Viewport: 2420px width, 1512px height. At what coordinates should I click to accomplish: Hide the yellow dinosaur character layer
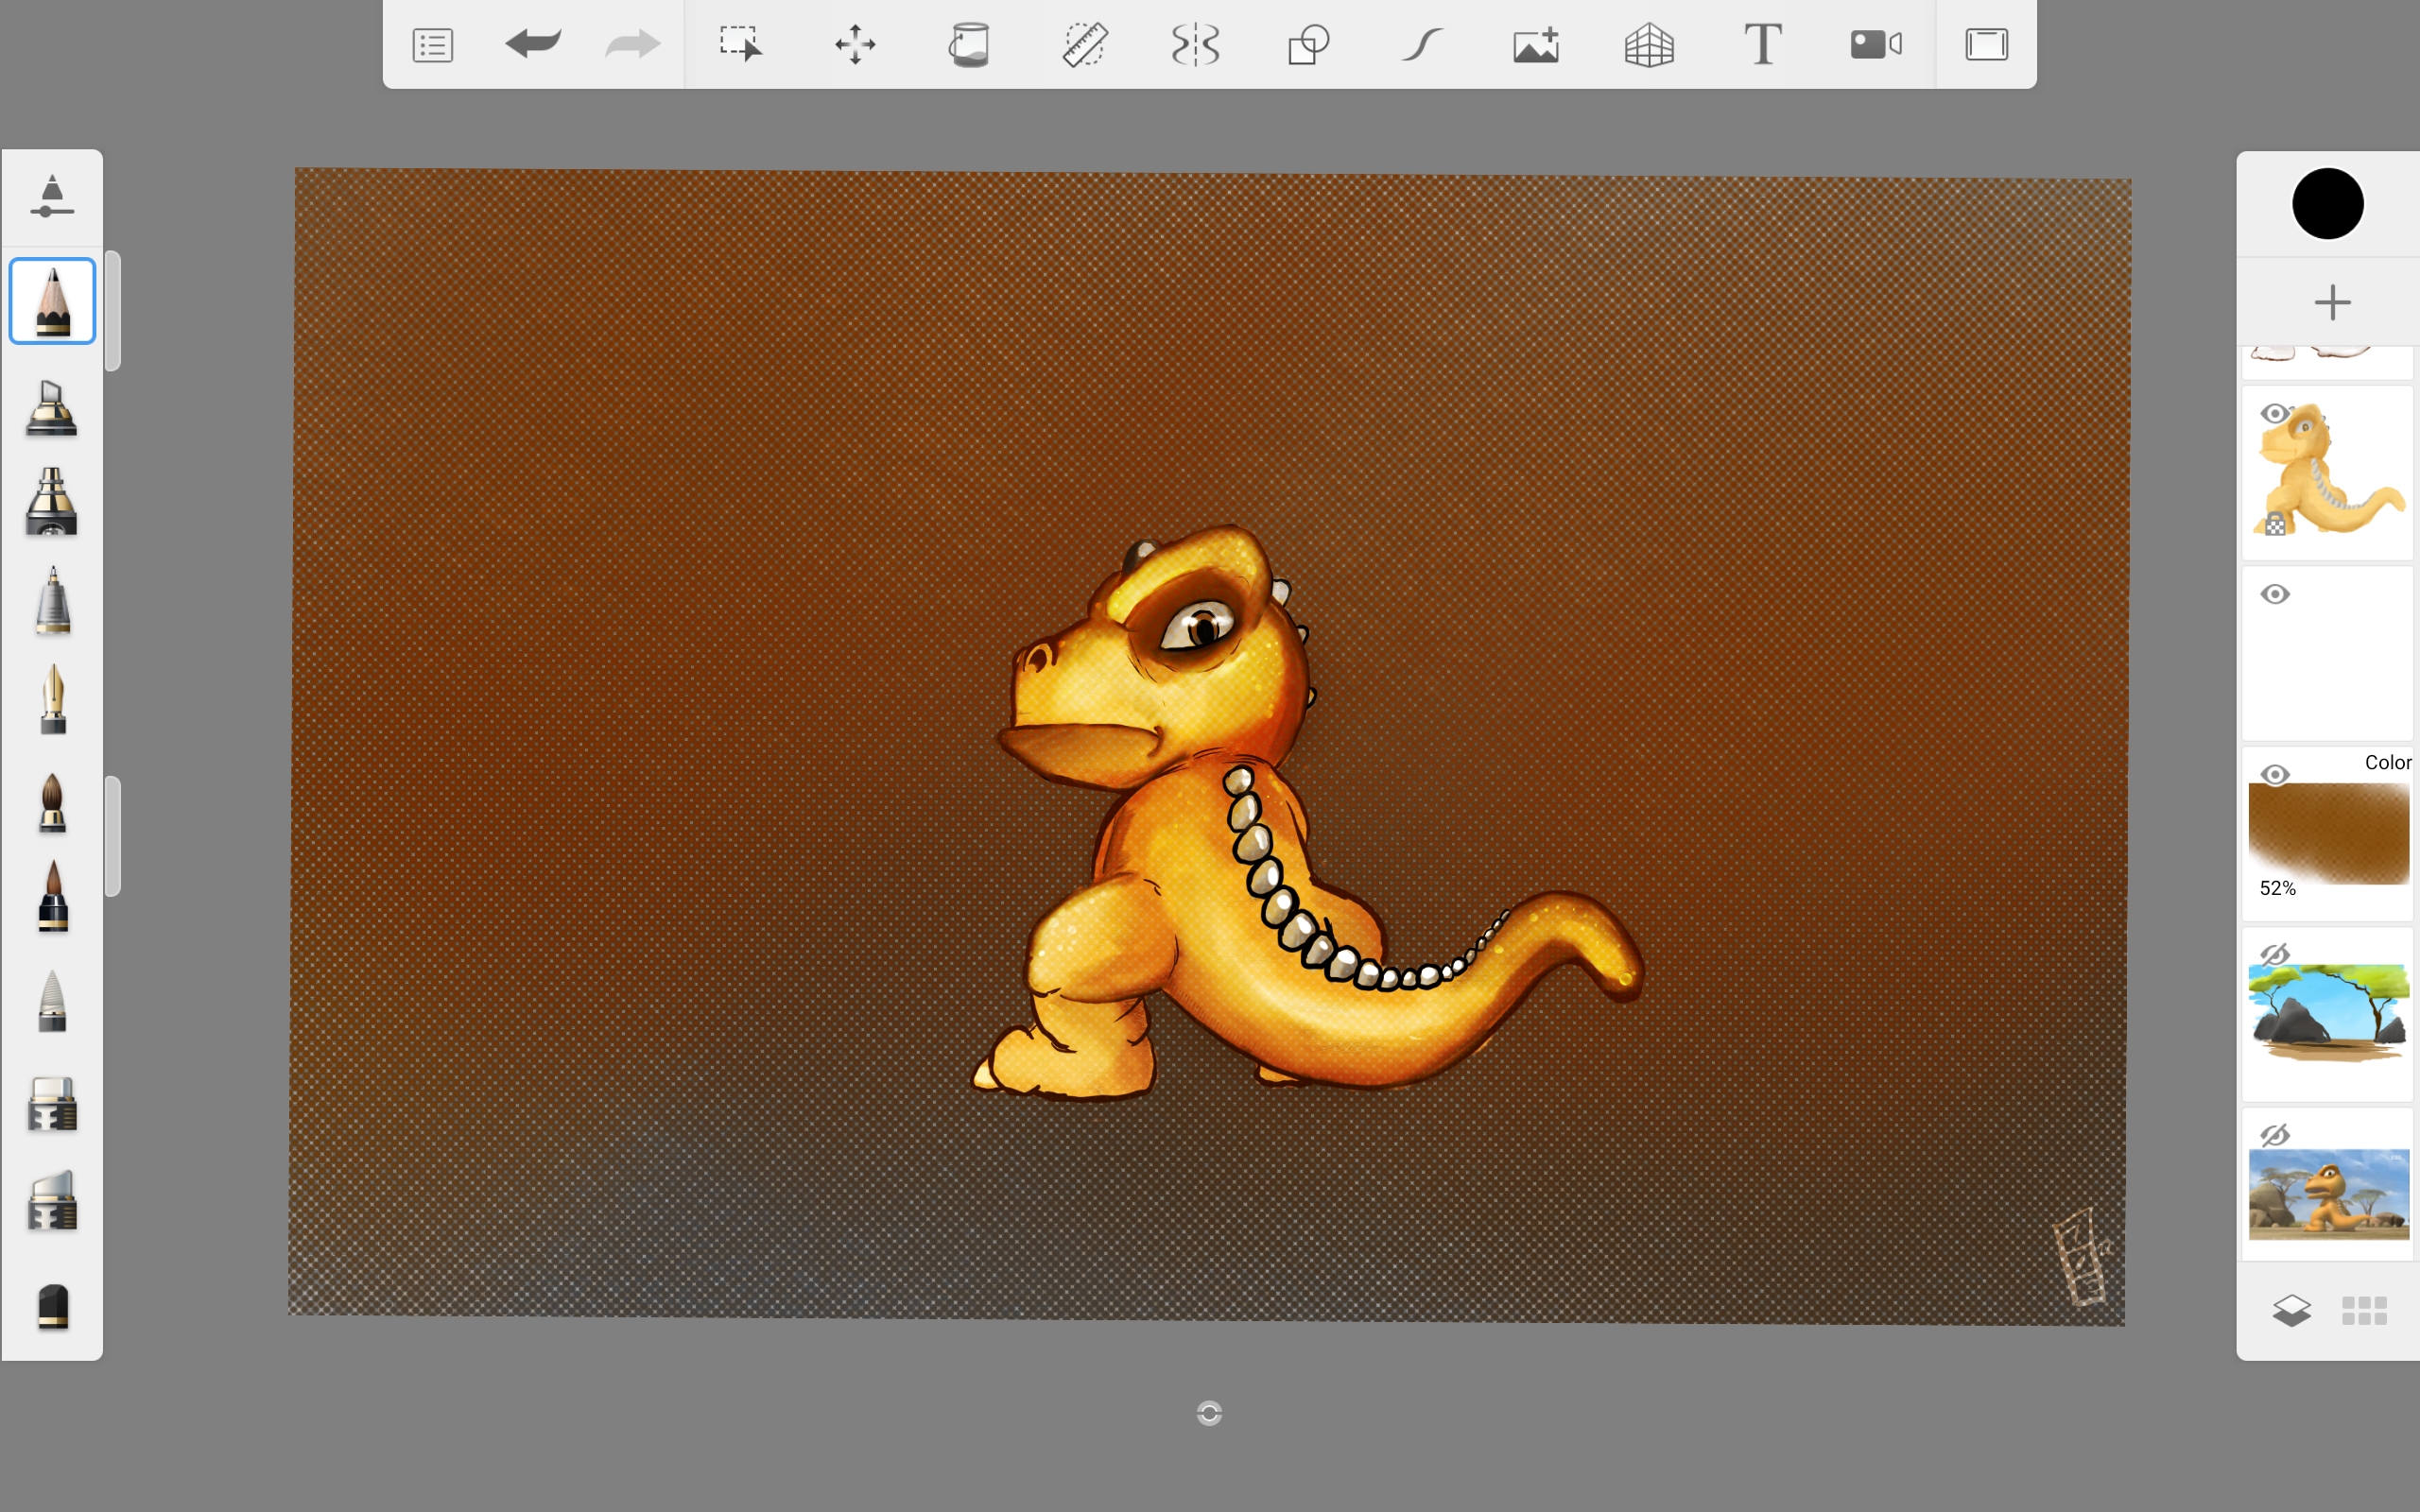point(2275,413)
